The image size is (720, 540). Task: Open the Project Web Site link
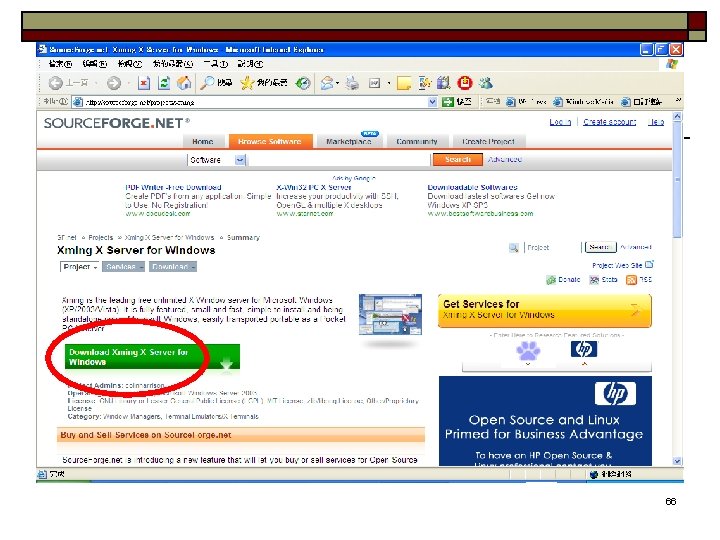(617, 265)
